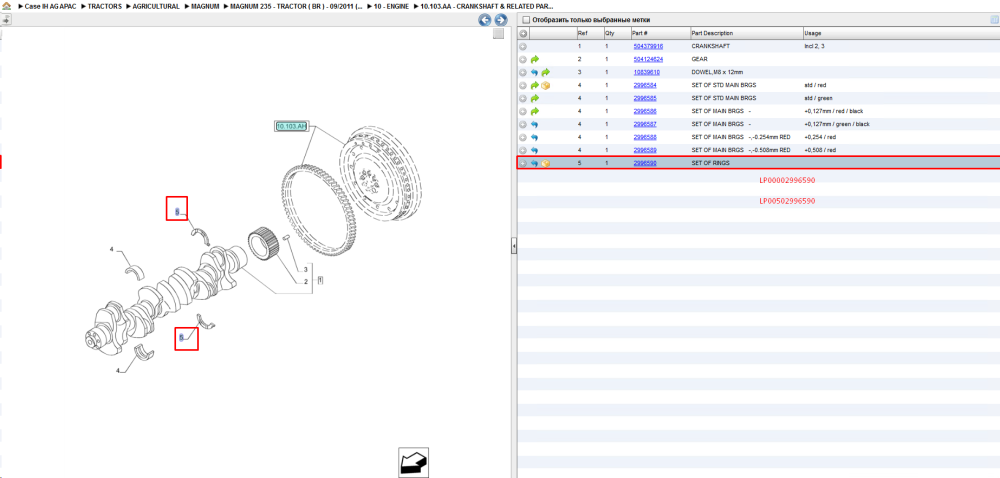The image size is (1000, 478).
Task: Open 'Case IH AG APAC' breadcrumb
Action: click(50, 6)
